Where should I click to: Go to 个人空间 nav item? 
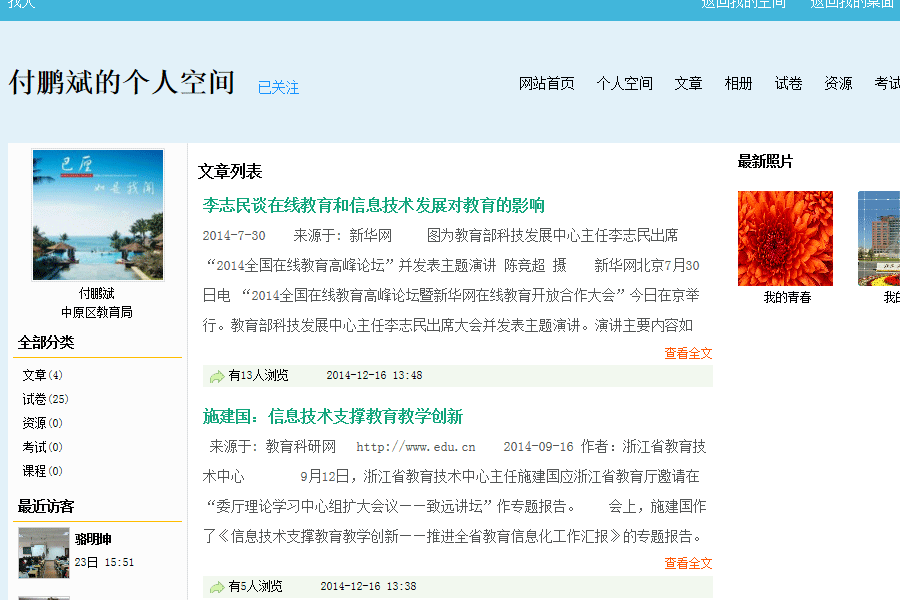tap(624, 84)
